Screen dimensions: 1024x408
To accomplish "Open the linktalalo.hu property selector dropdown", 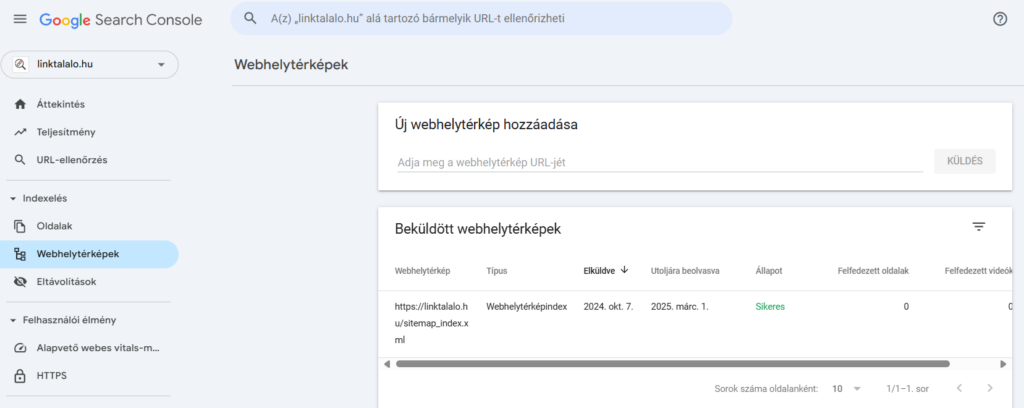I will click(x=89, y=65).
